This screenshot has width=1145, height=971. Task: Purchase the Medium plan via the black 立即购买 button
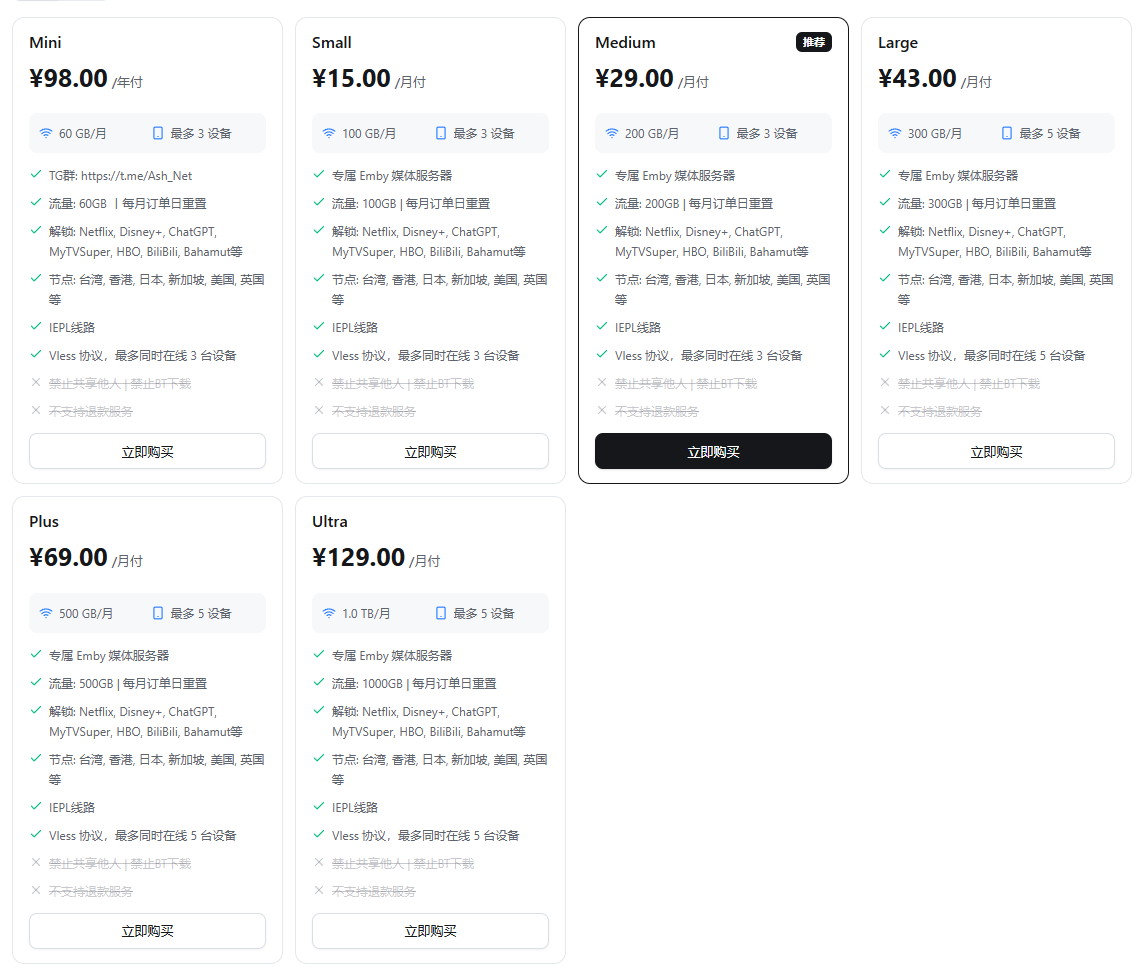click(713, 451)
